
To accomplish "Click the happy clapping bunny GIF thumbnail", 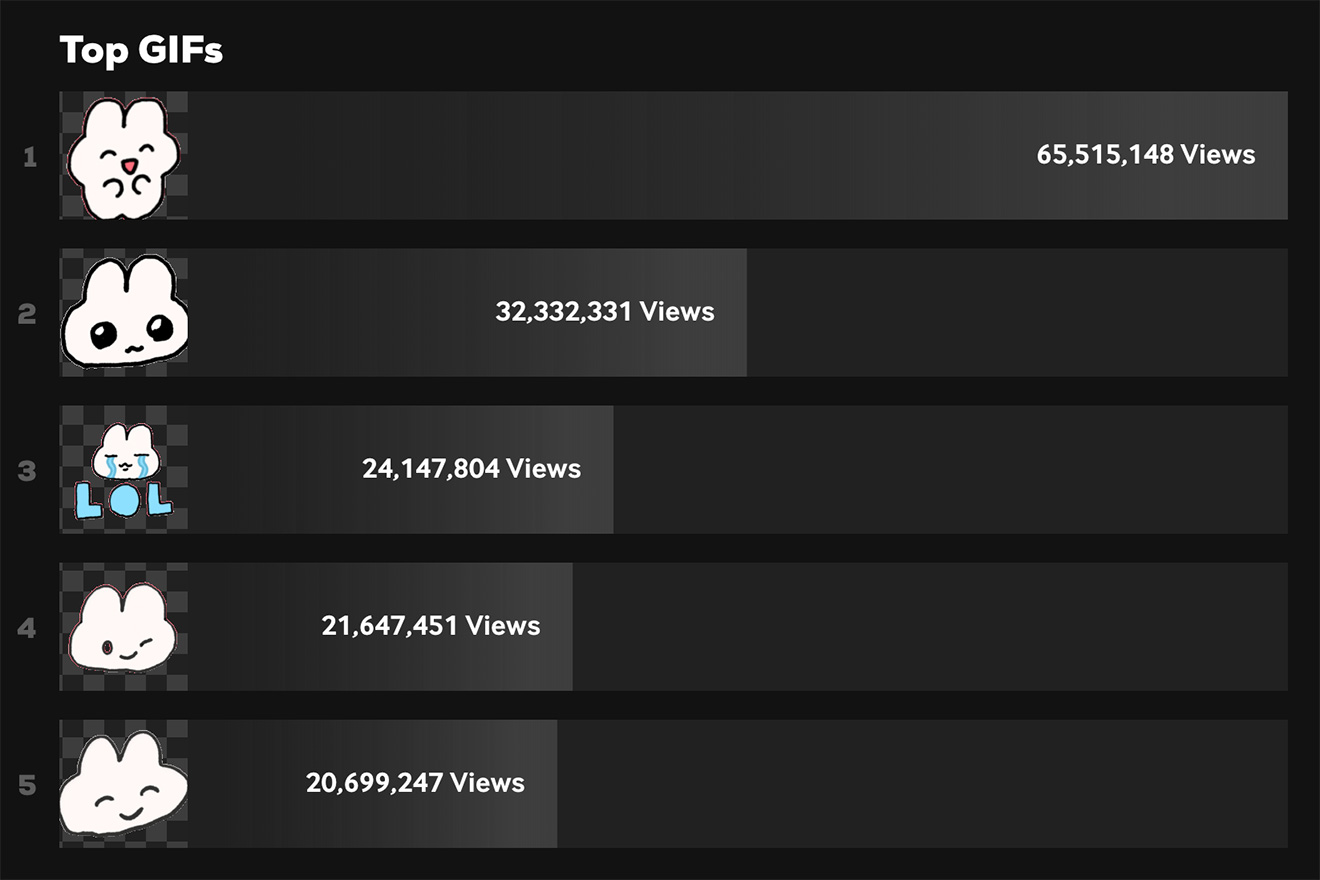I will [x=124, y=156].
